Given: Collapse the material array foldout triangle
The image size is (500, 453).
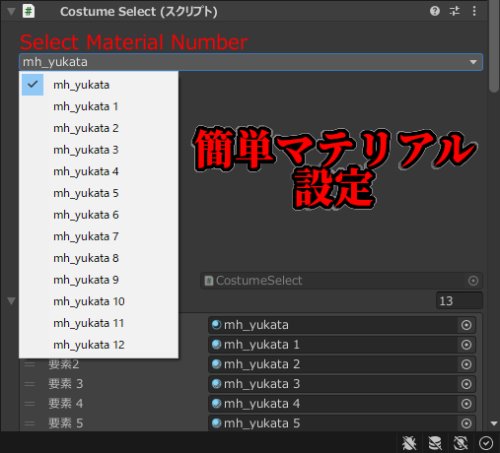Looking at the screenshot, I should pos(11,301).
